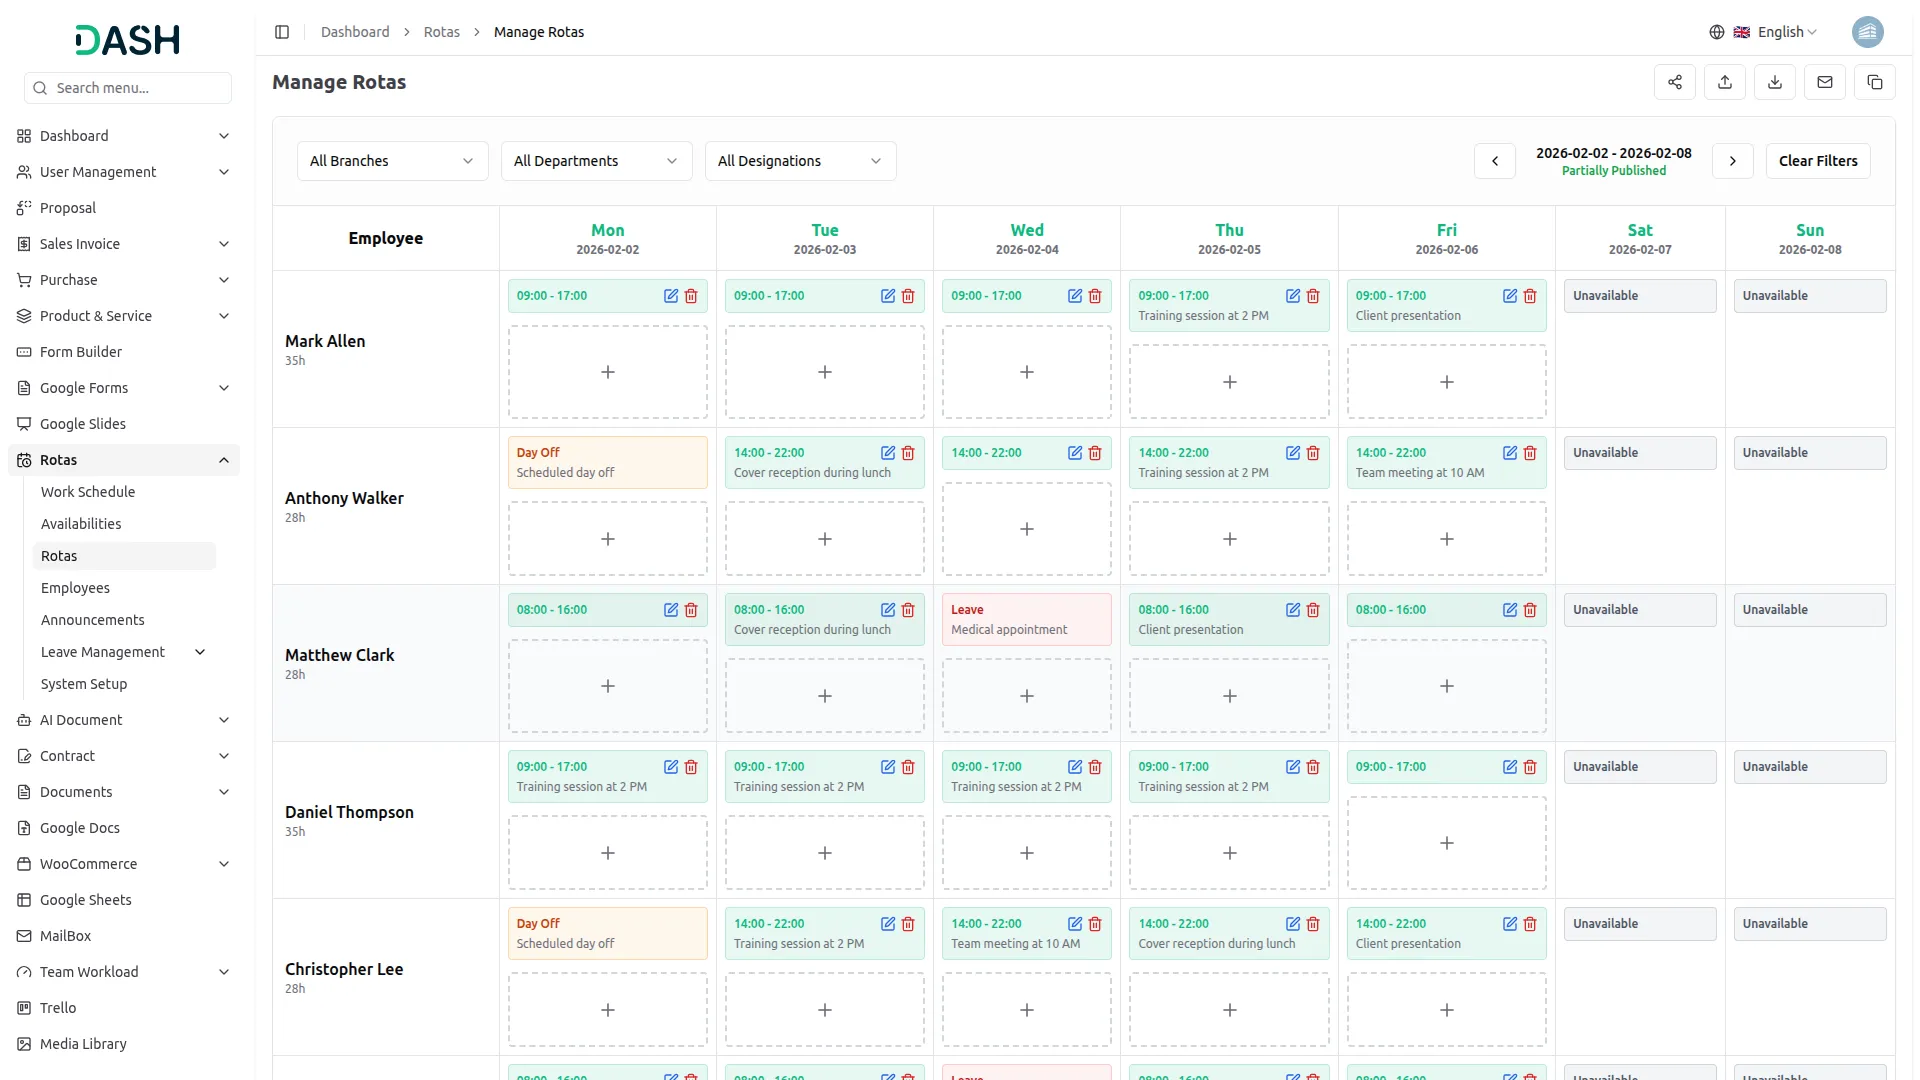The height and width of the screenshot is (1080, 1920).
Task: Delete Daniel Thompson's Friday shift
Action: pos(1530,767)
